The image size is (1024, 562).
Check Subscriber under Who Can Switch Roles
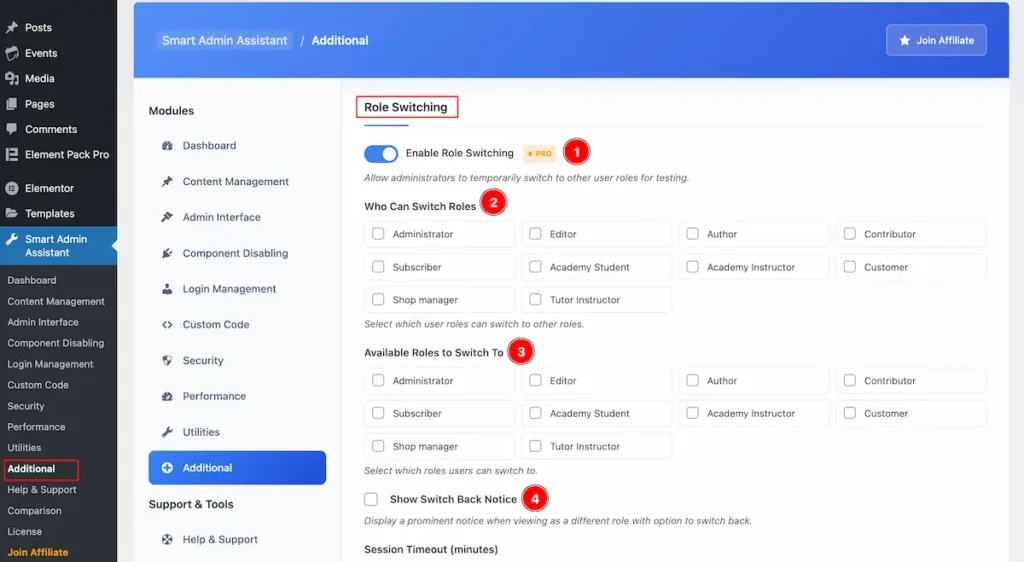pyautogui.click(x=378, y=266)
